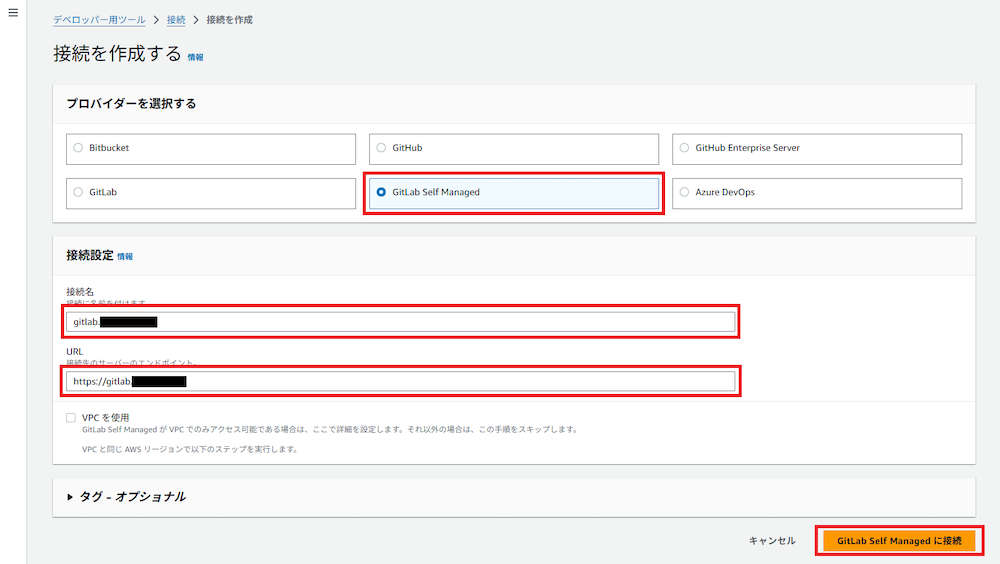1000x564 pixels.
Task: Click the 接続を作成 breadcrumb text
Action: (x=230, y=20)
